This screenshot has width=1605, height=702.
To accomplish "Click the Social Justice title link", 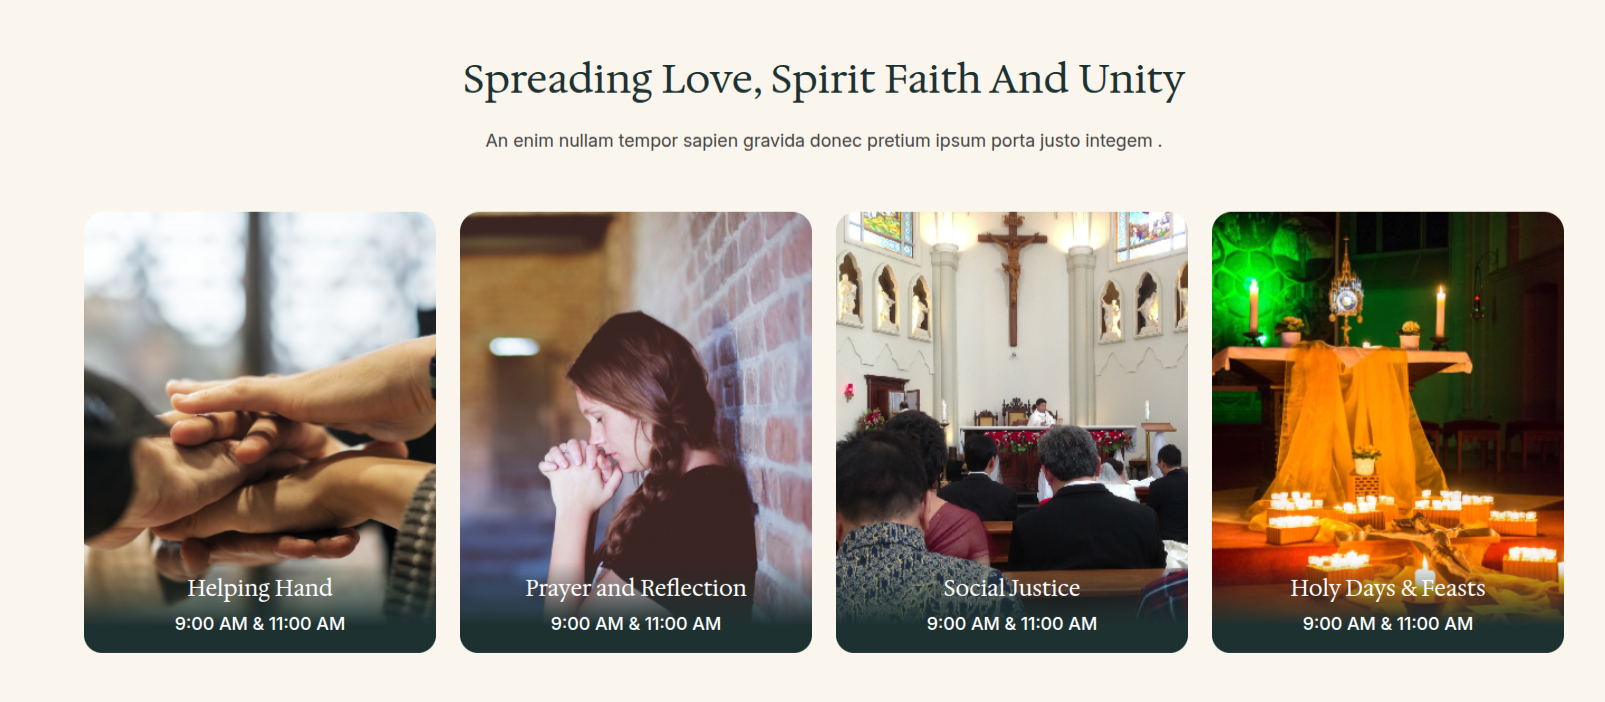I will [x=1012, y=588].
